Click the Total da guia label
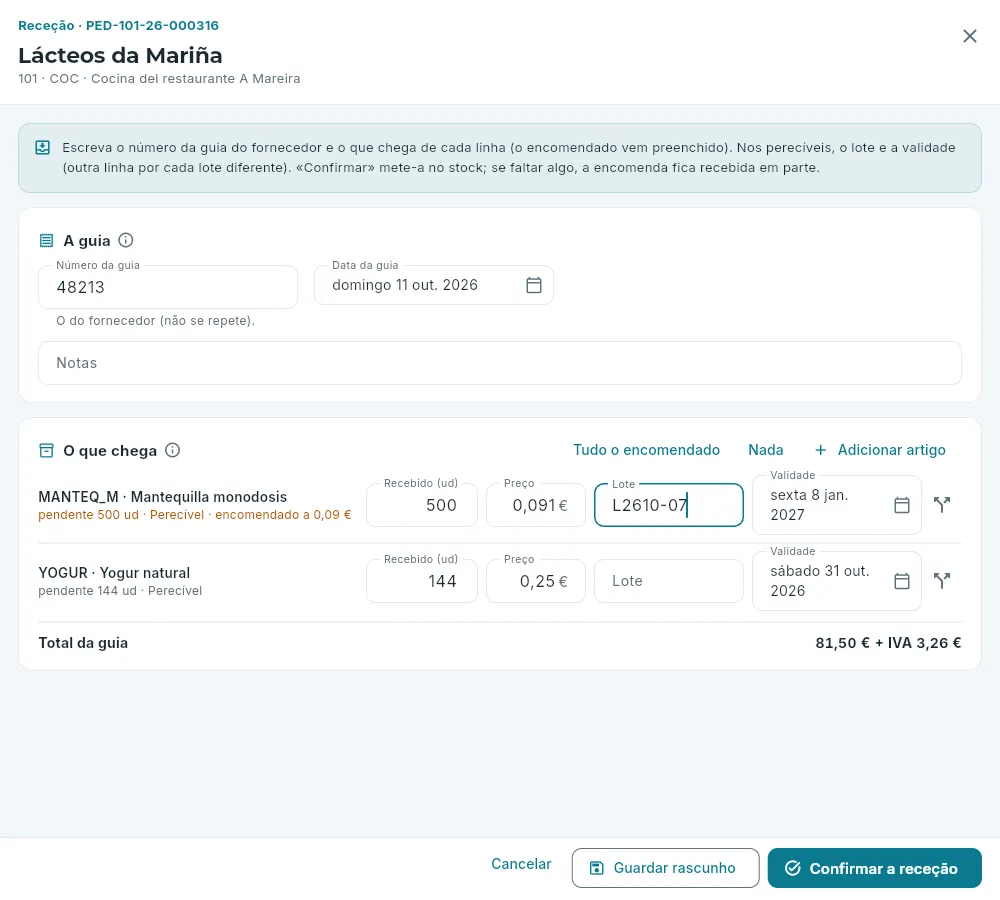The height and width of the screenshot is (900, 1000). 83,643
